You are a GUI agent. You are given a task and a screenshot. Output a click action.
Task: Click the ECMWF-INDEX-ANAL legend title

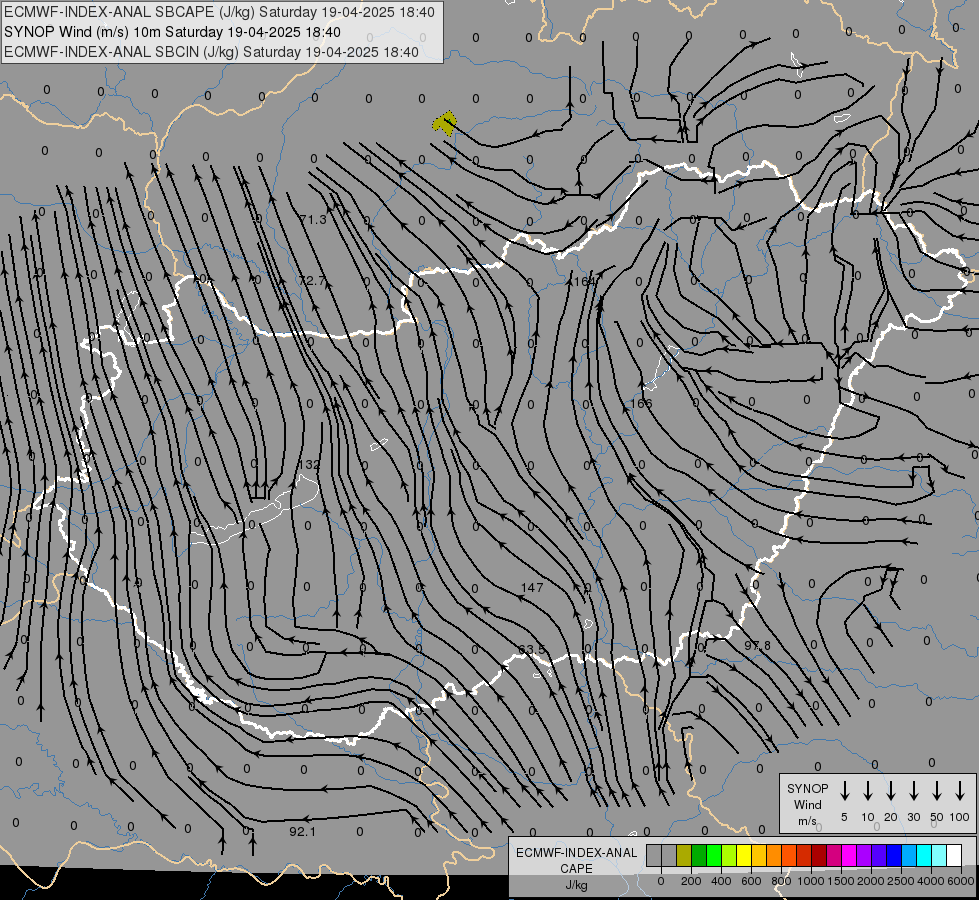click(576, 853)
